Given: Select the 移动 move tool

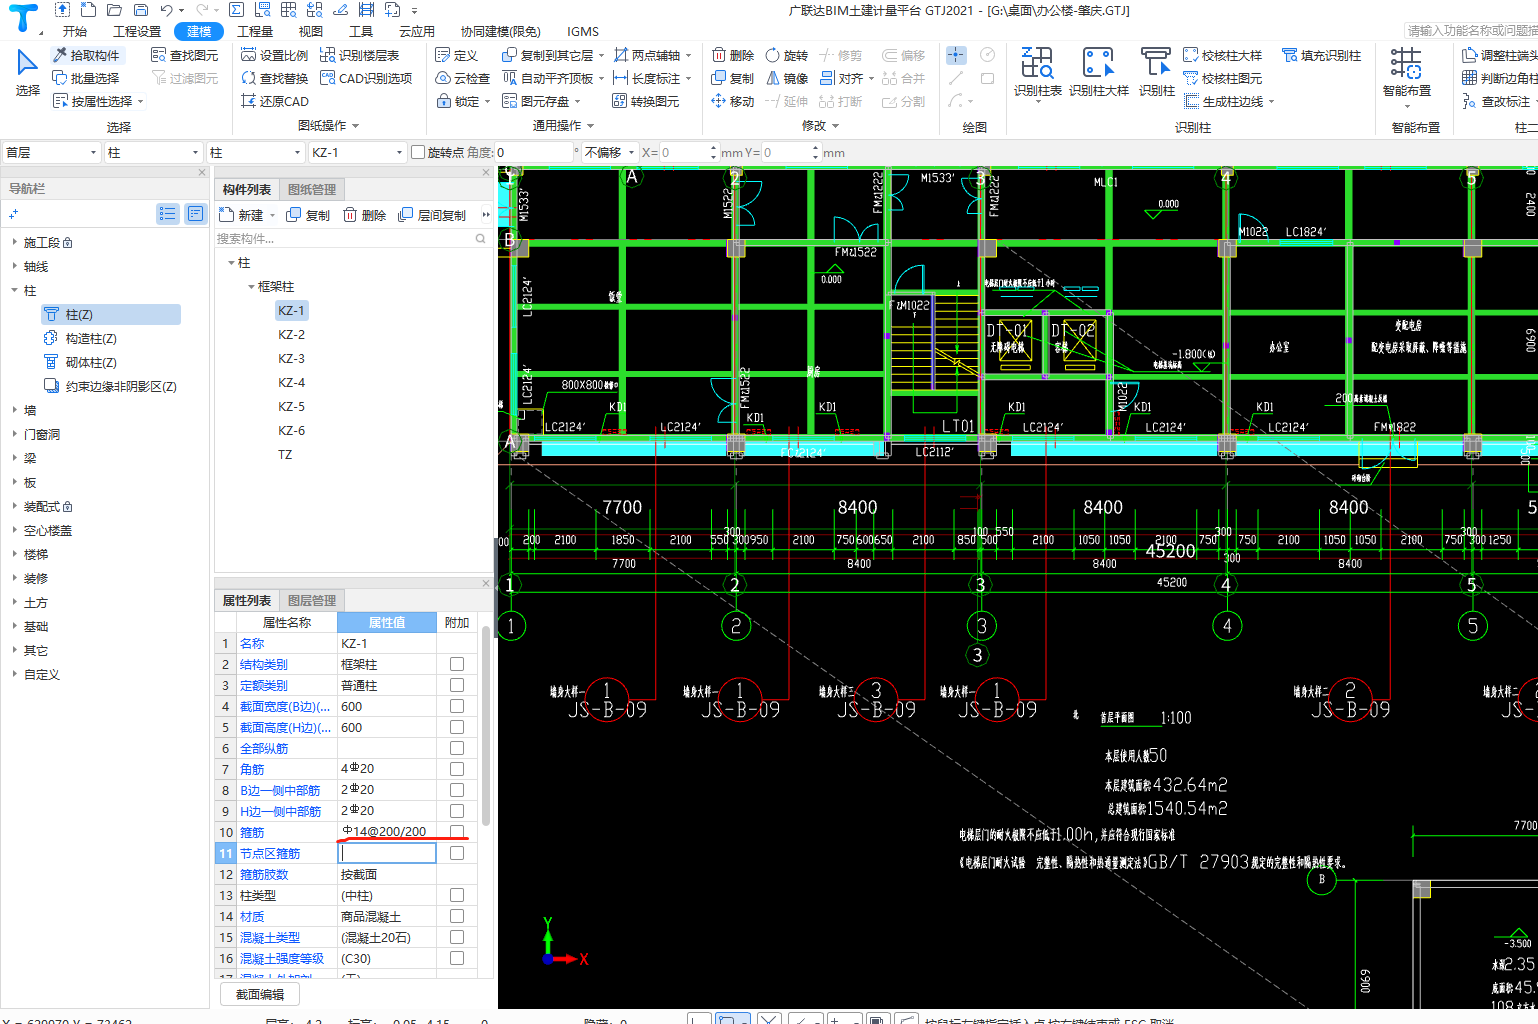Looking at the screenshot, I should point(733,101).
